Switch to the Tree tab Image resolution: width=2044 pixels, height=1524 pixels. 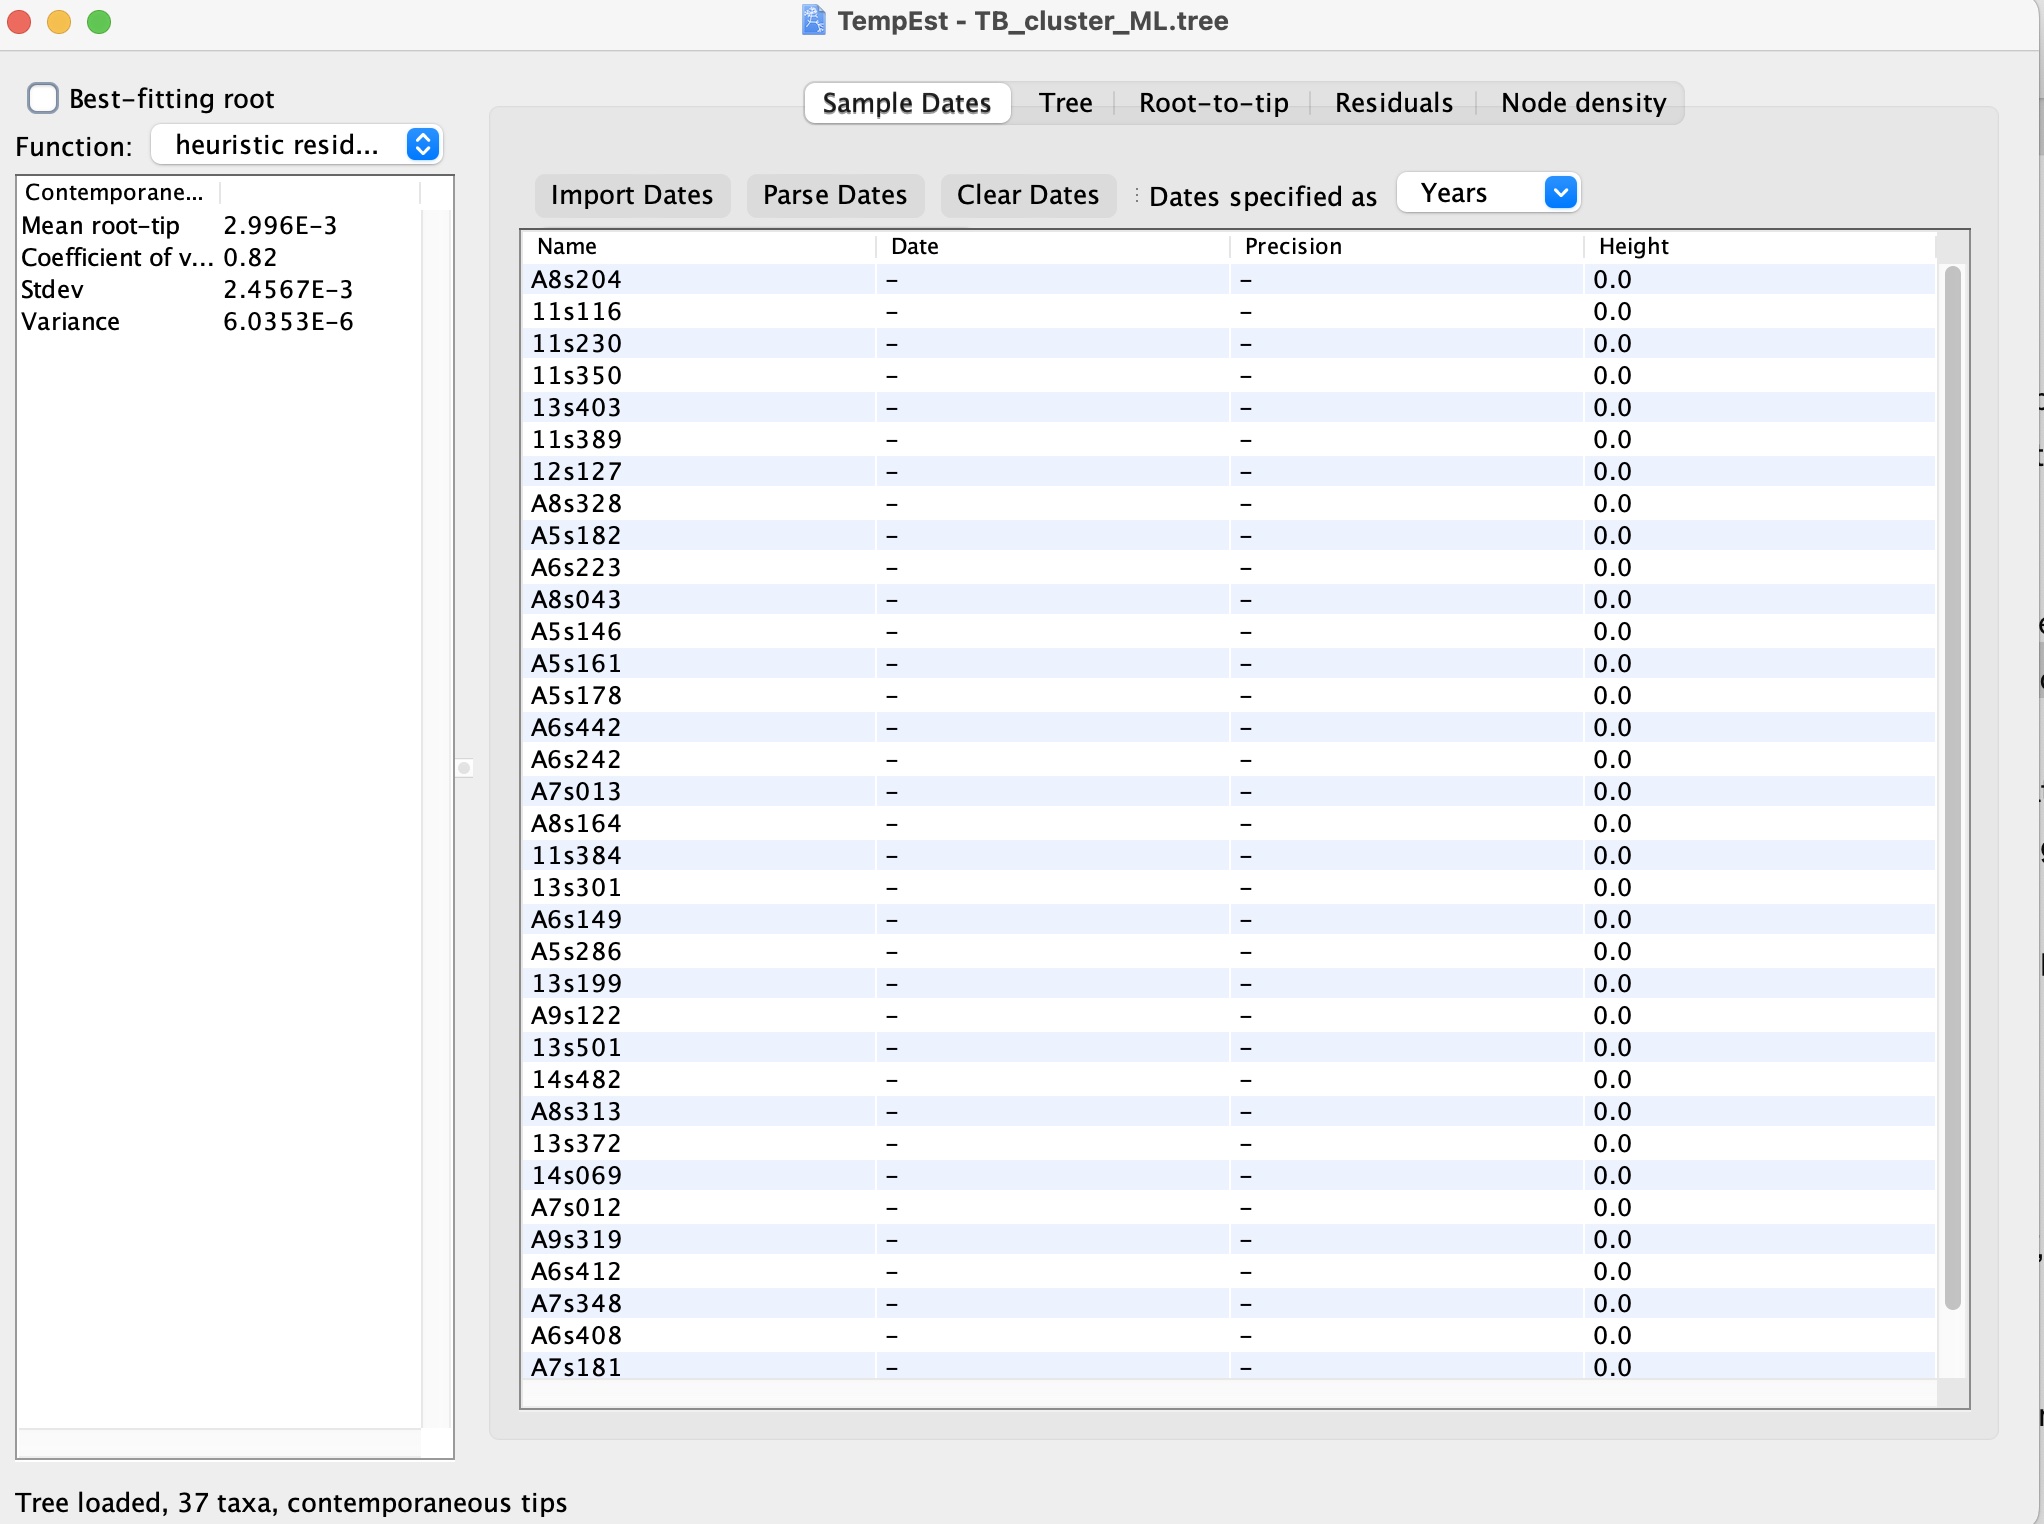tap(1065, 103)
